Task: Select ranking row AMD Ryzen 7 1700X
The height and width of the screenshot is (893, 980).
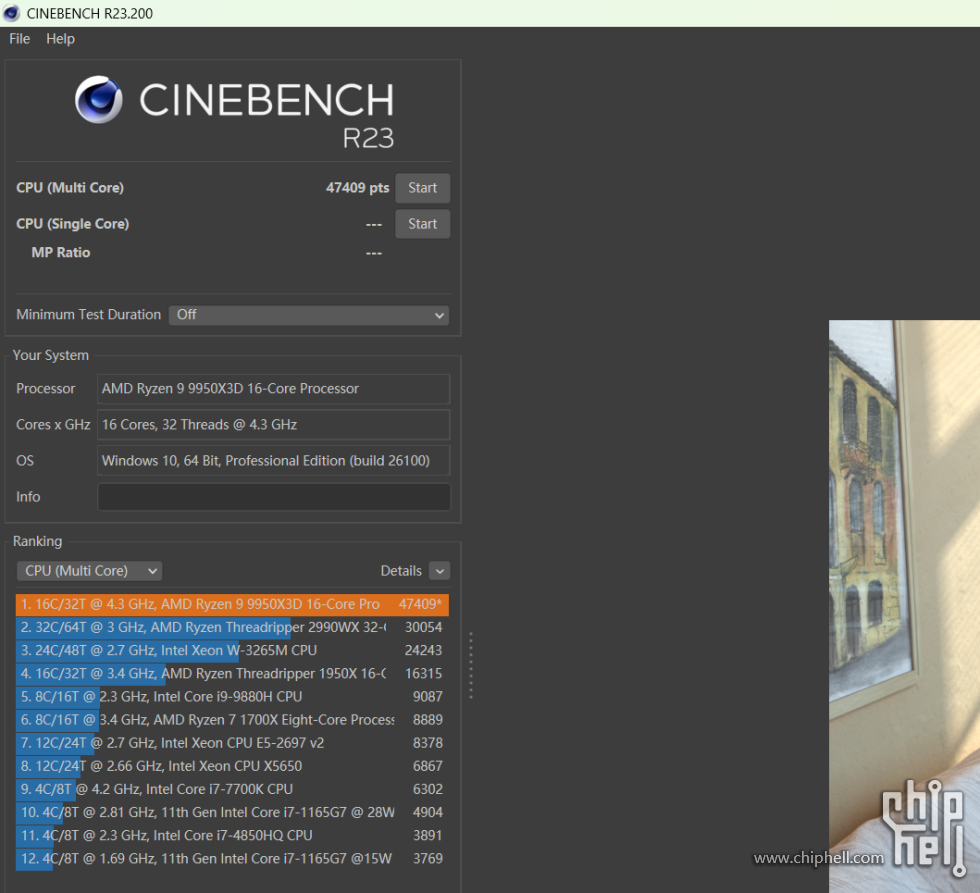Action: click(x=232, y=720)
